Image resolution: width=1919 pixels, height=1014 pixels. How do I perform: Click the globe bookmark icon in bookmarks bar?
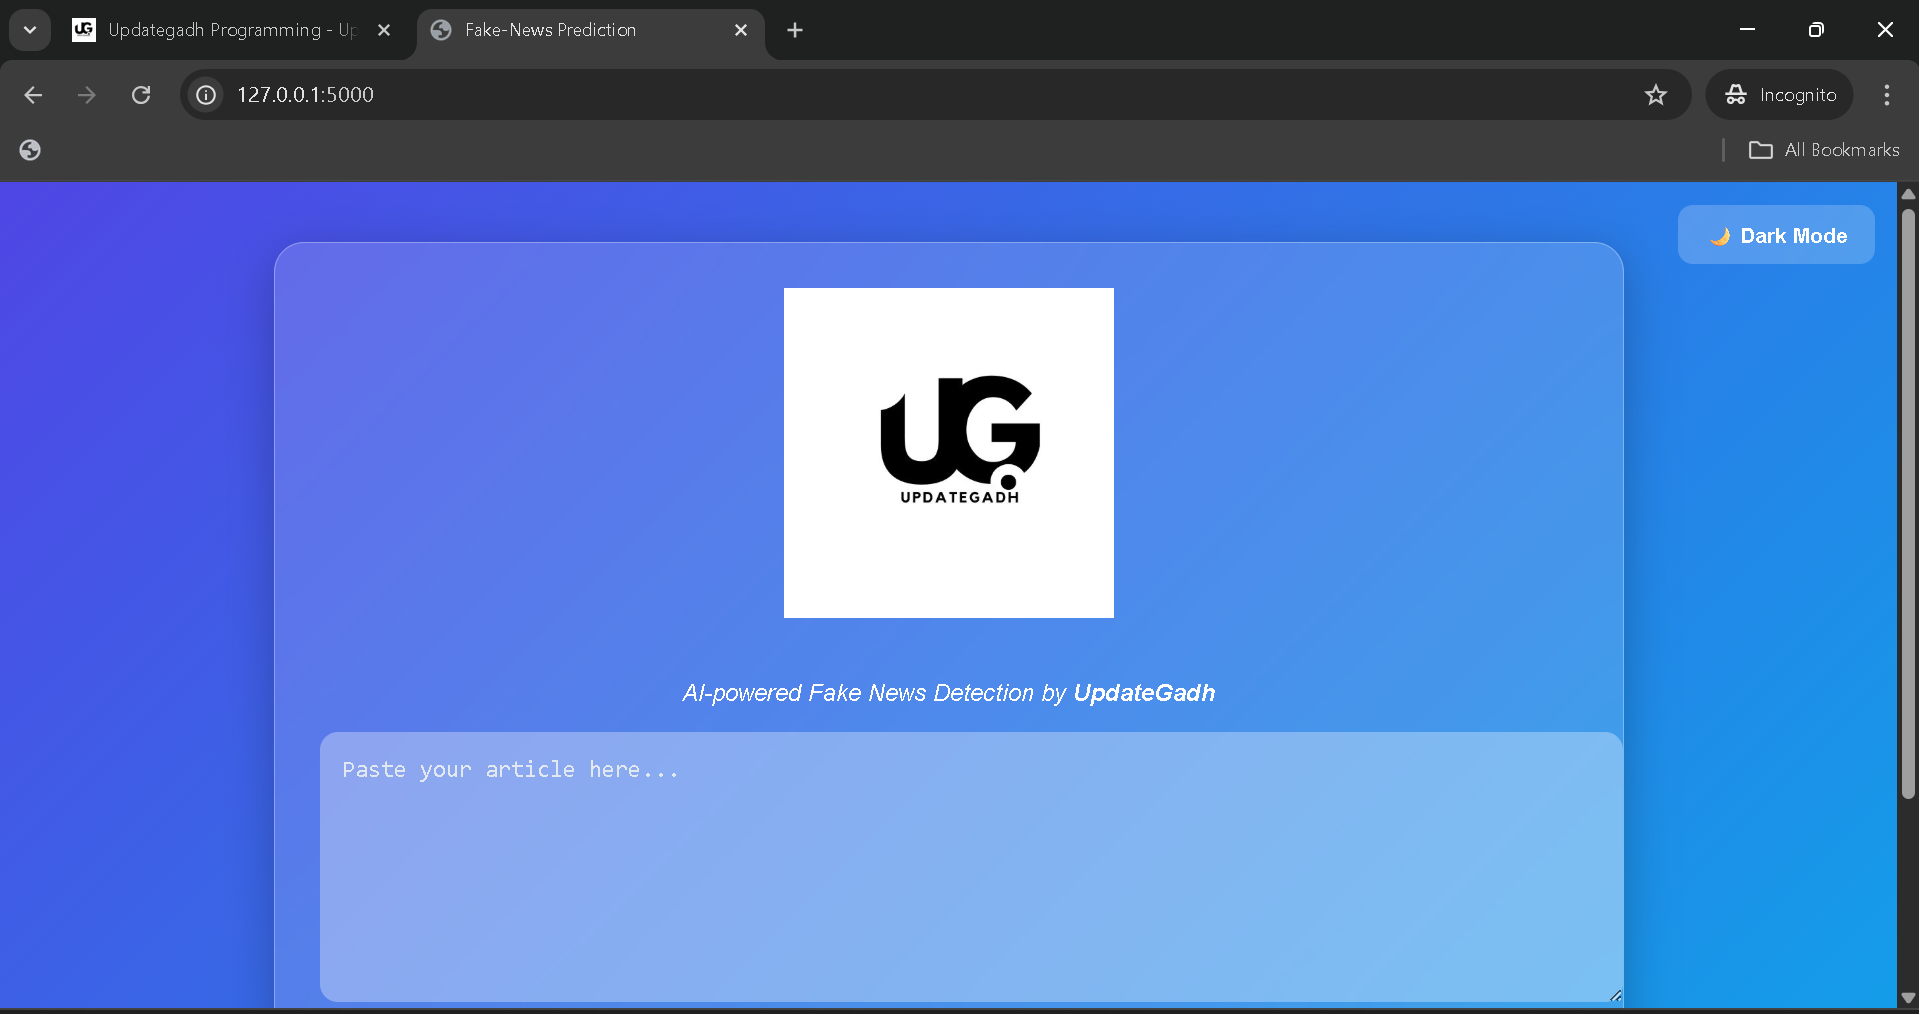30,150
